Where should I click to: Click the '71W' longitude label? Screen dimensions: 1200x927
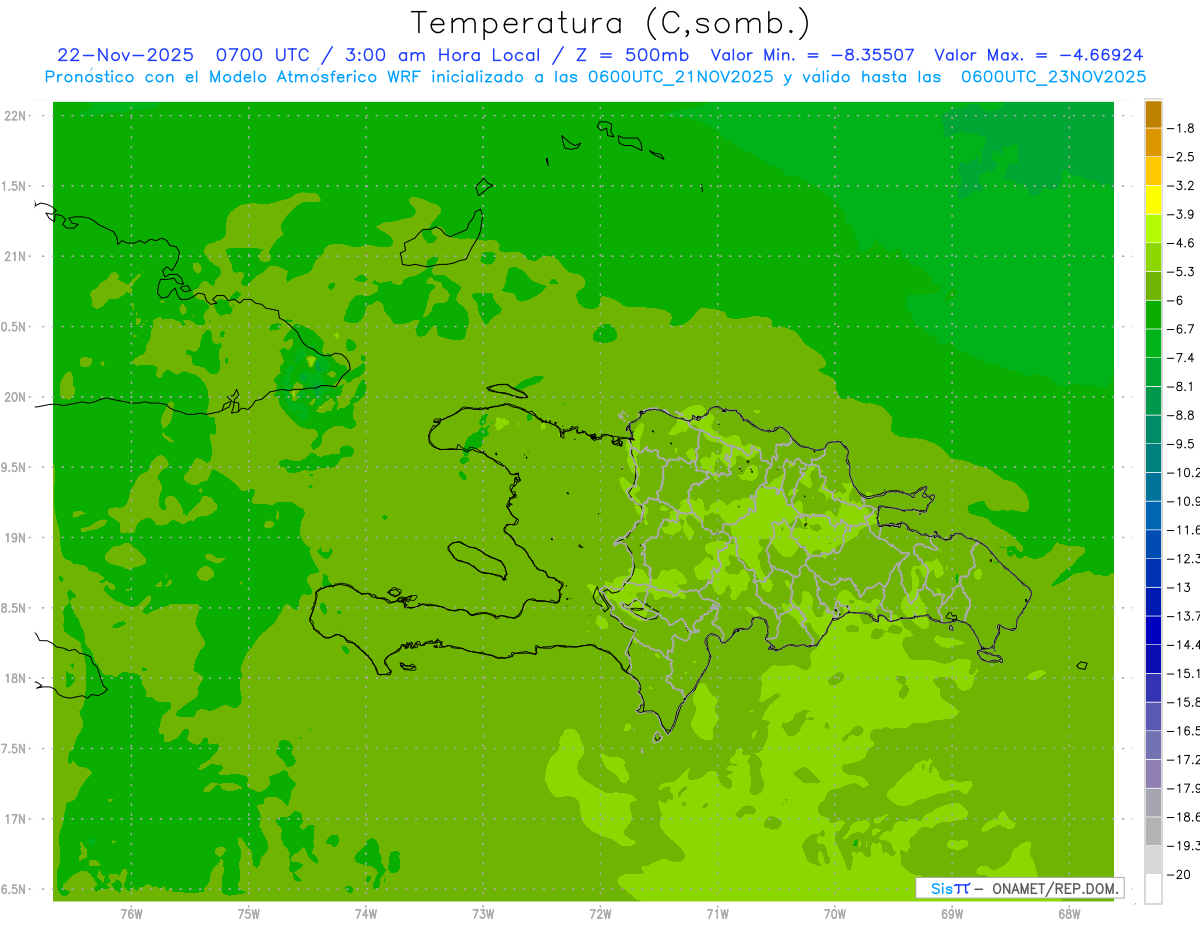pyautogui.click(x=718, y=914)
